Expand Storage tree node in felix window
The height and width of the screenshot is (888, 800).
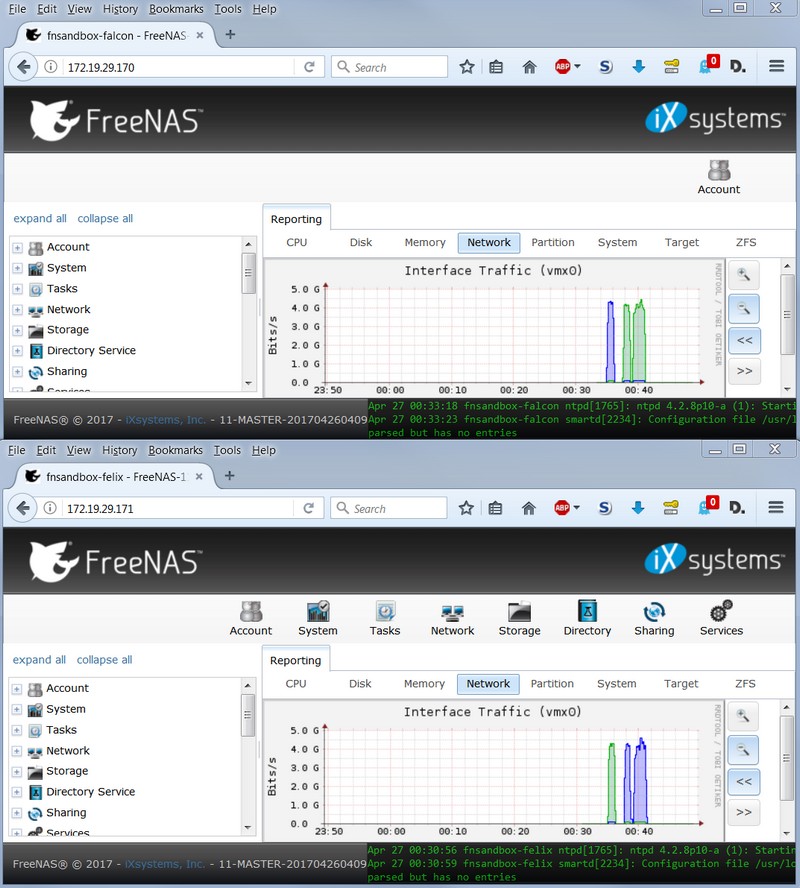click(x=17, y=771)
